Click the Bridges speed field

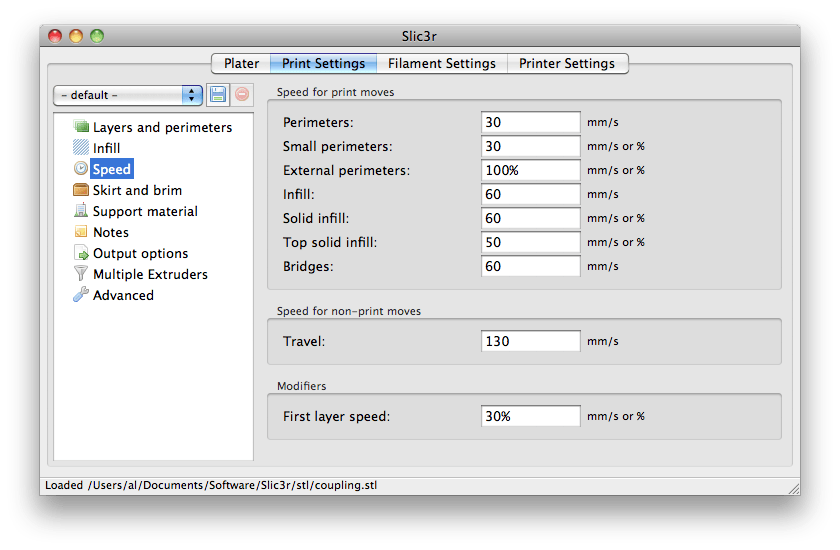[530, 266]
